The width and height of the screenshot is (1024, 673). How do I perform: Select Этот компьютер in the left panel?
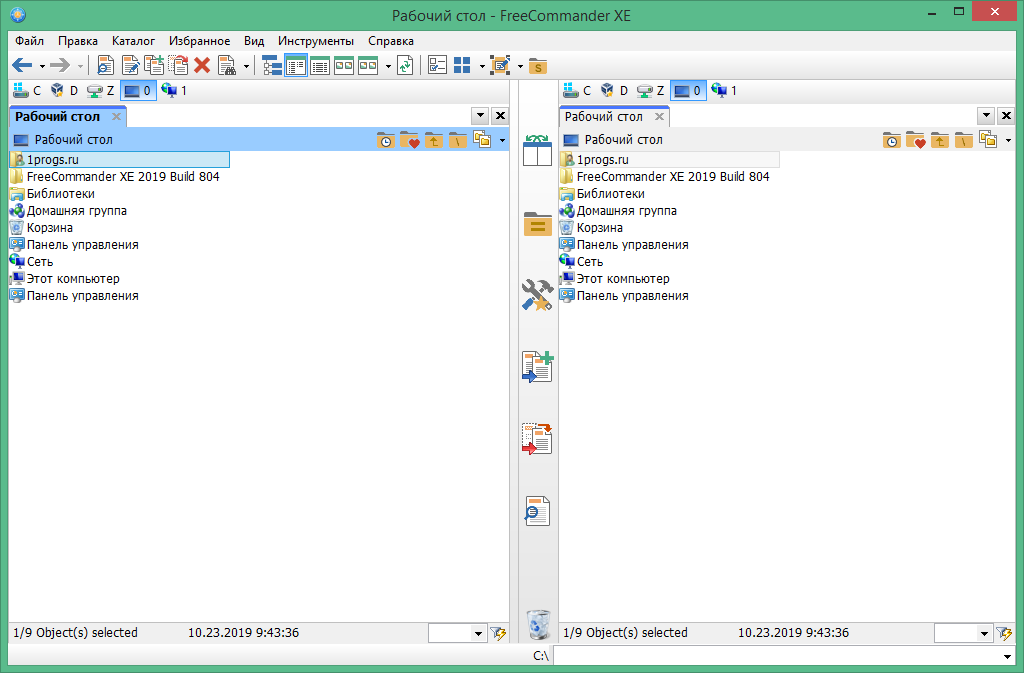pos(73,279)
